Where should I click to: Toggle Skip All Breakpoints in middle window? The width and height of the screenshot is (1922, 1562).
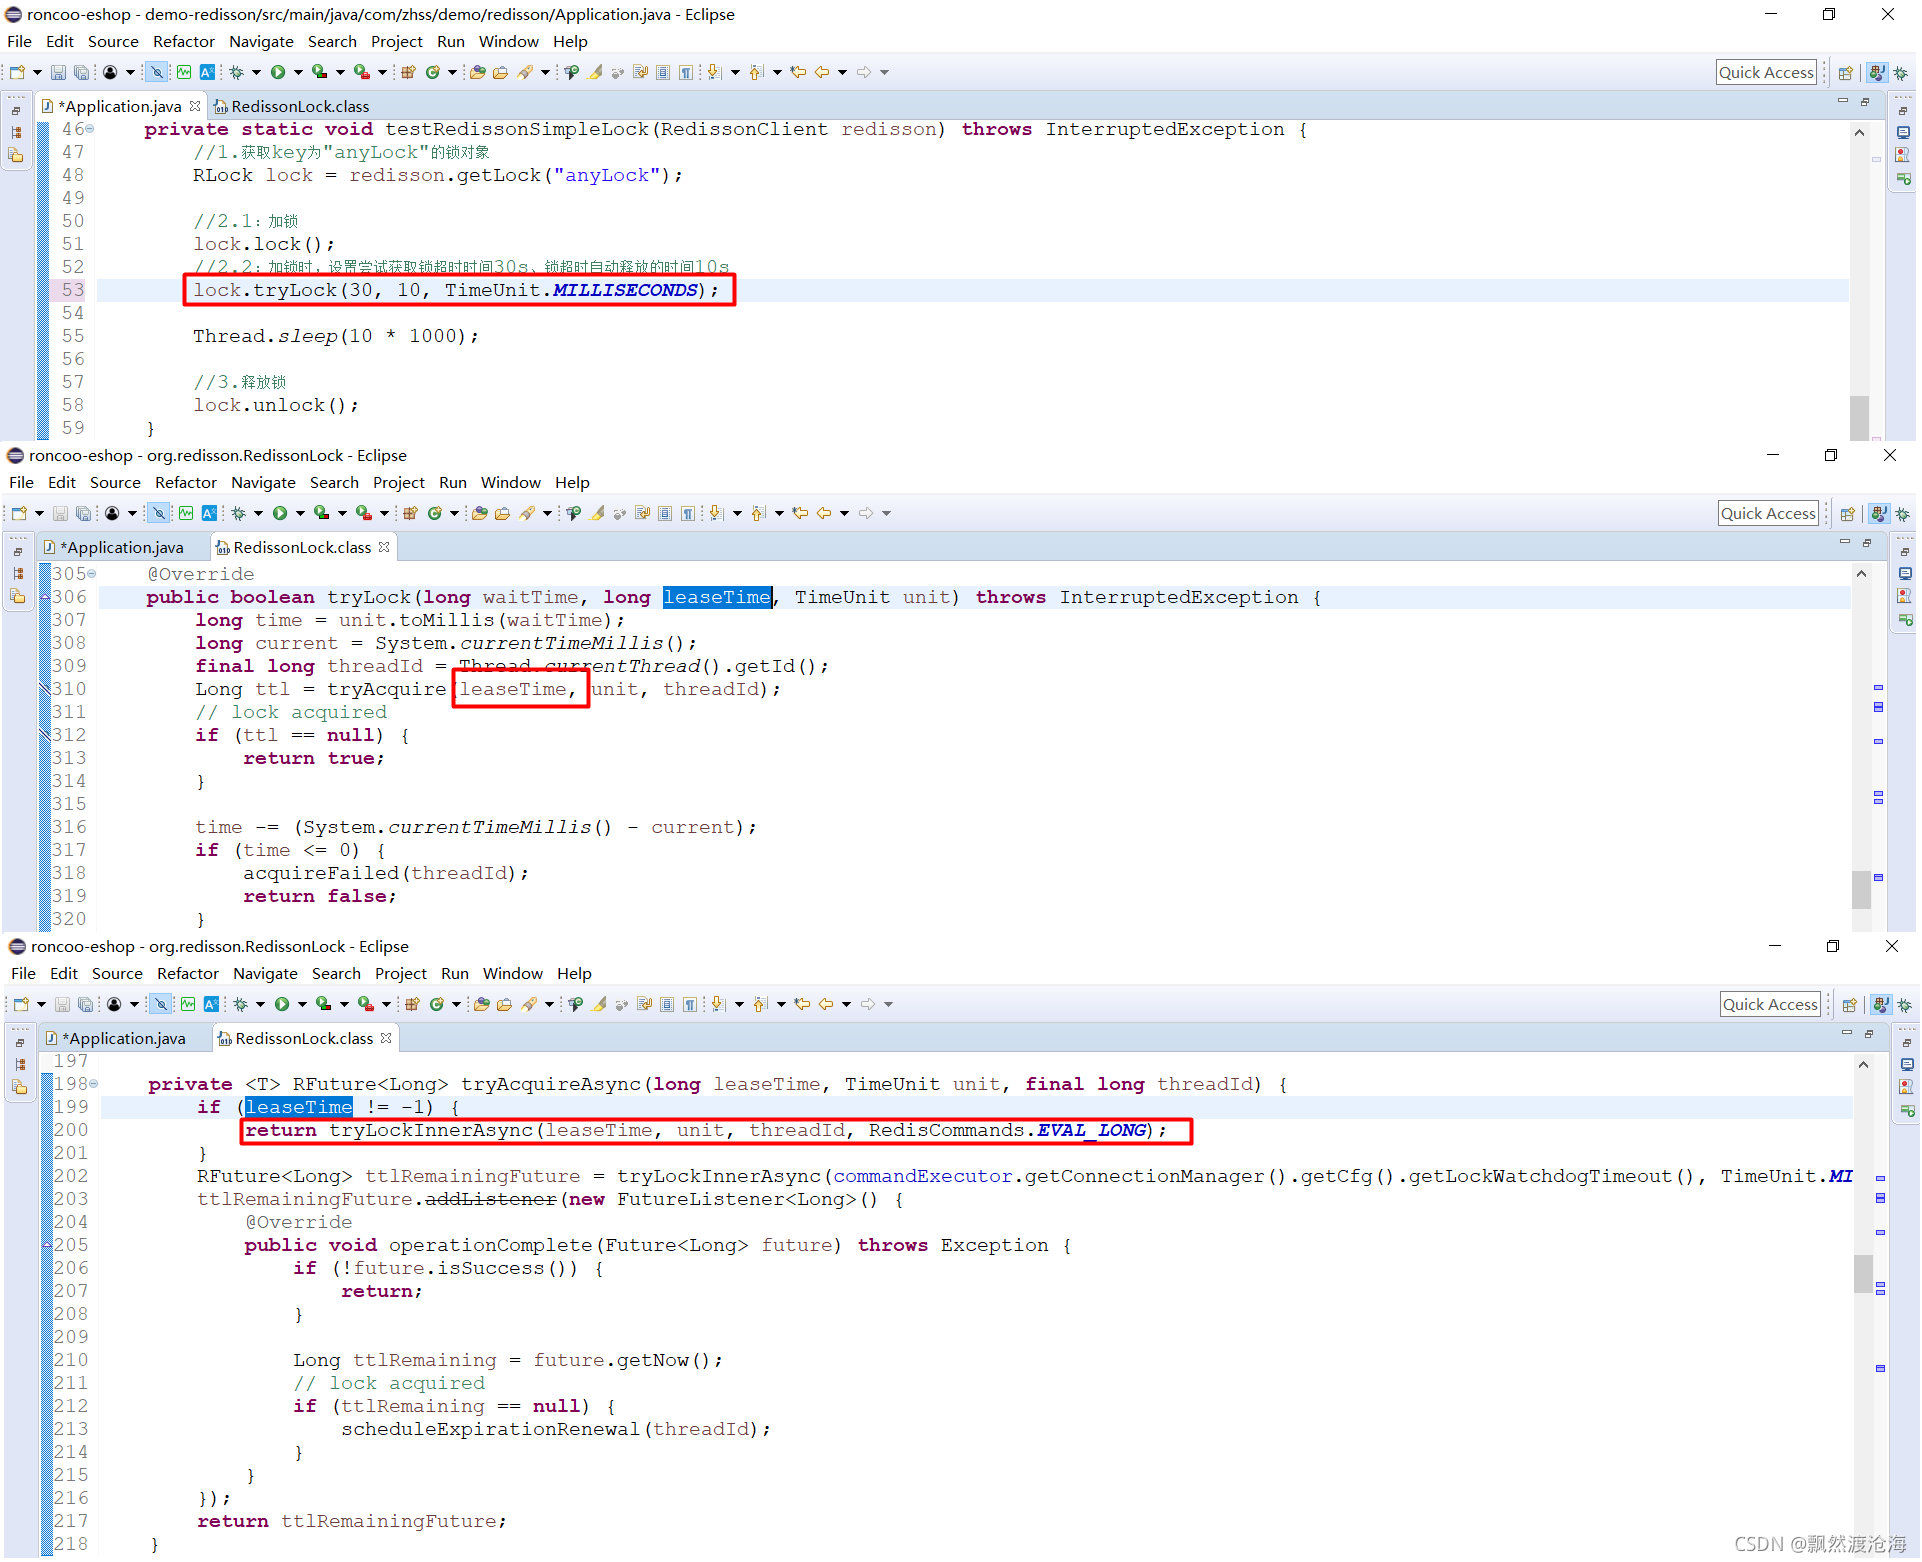(159, 513)
